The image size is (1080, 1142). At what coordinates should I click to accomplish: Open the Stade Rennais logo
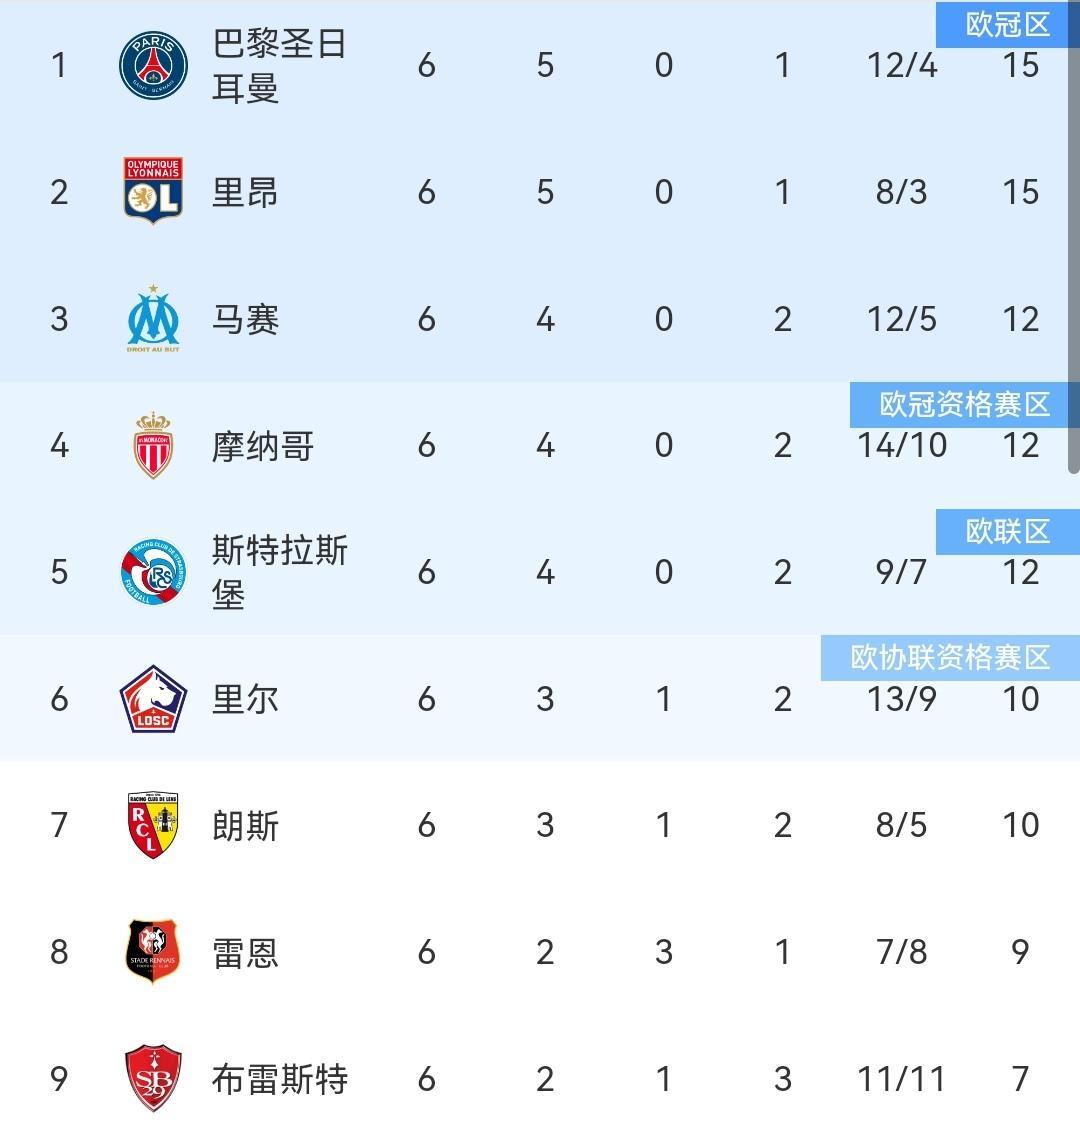(153, 952)
